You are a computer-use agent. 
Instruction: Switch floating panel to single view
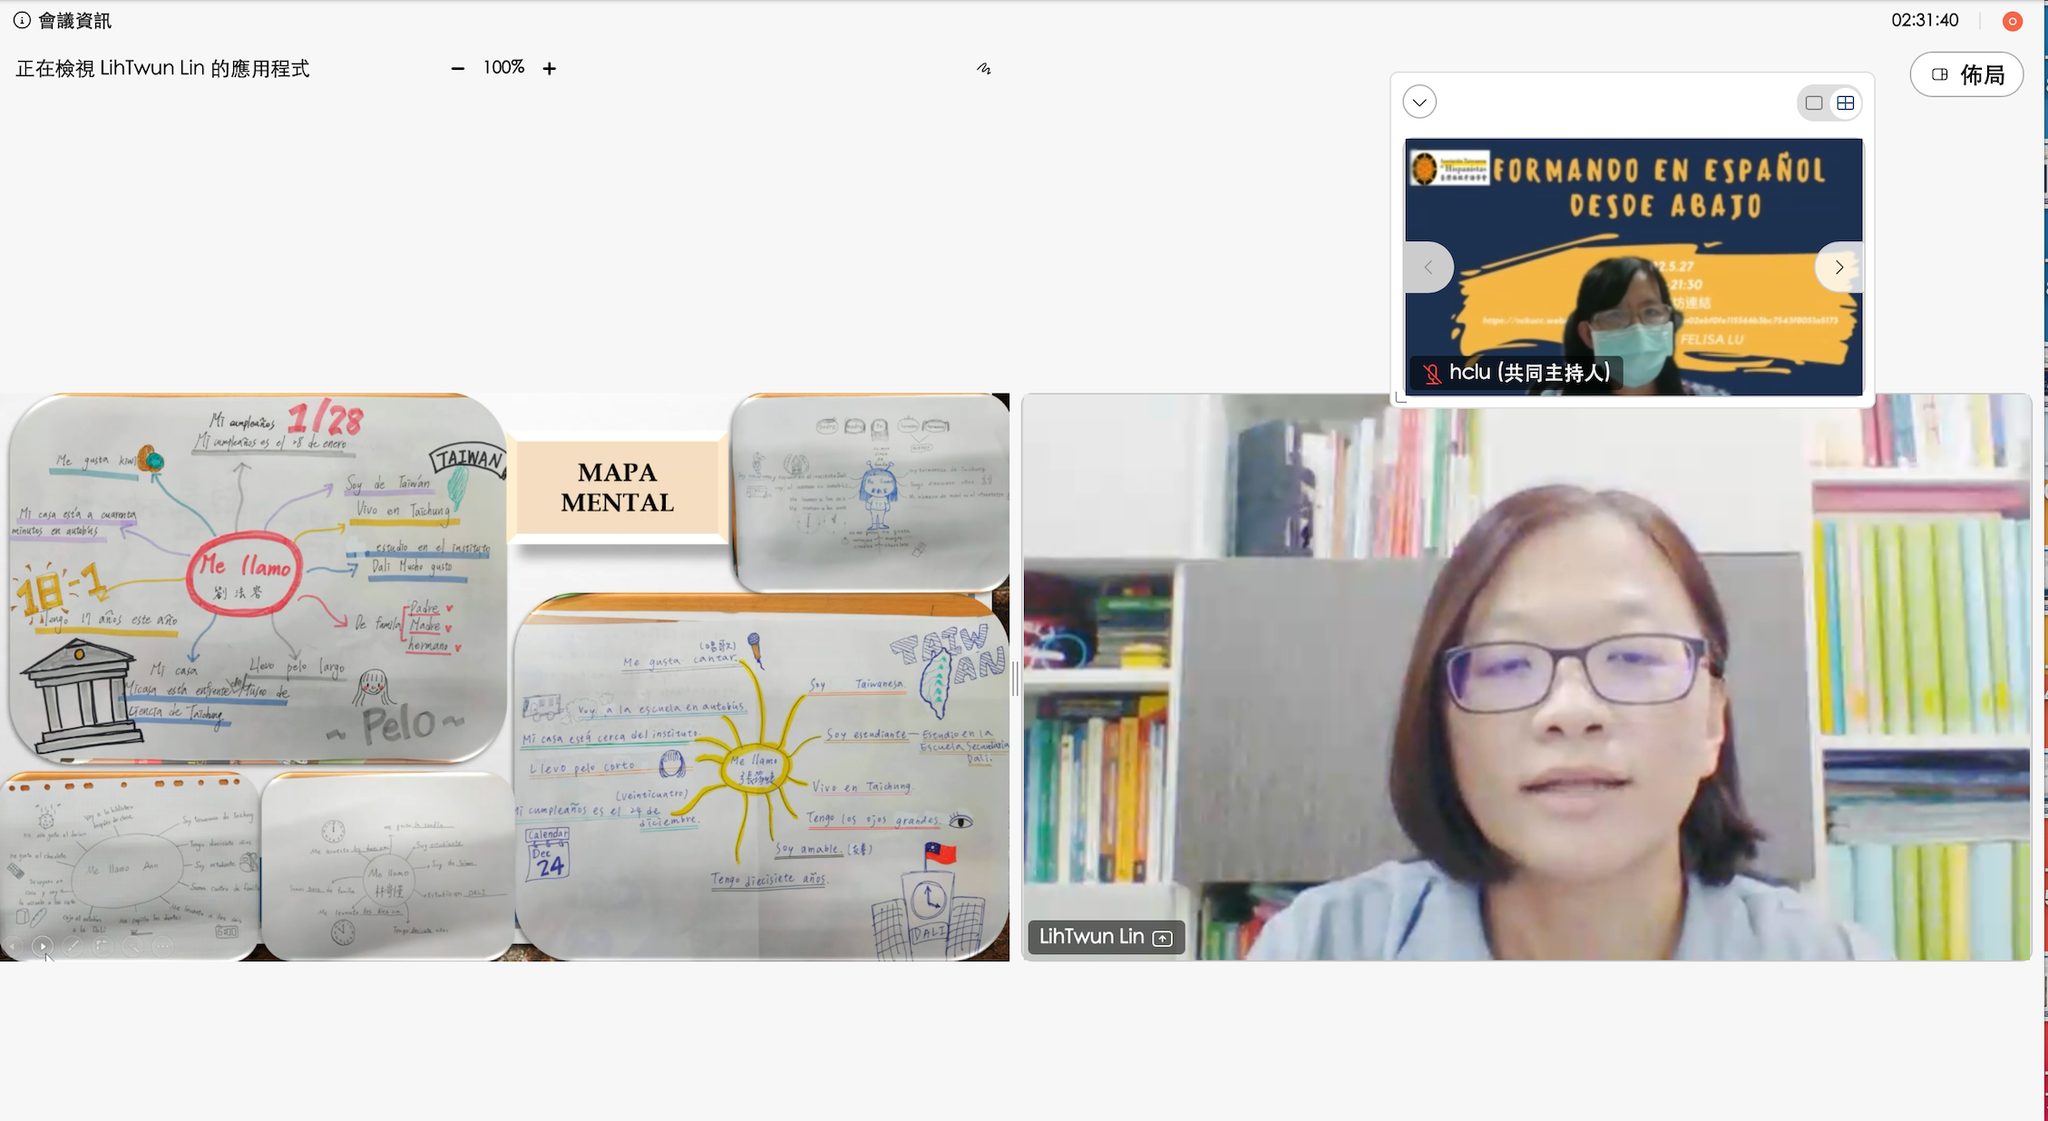point(1814,103)
